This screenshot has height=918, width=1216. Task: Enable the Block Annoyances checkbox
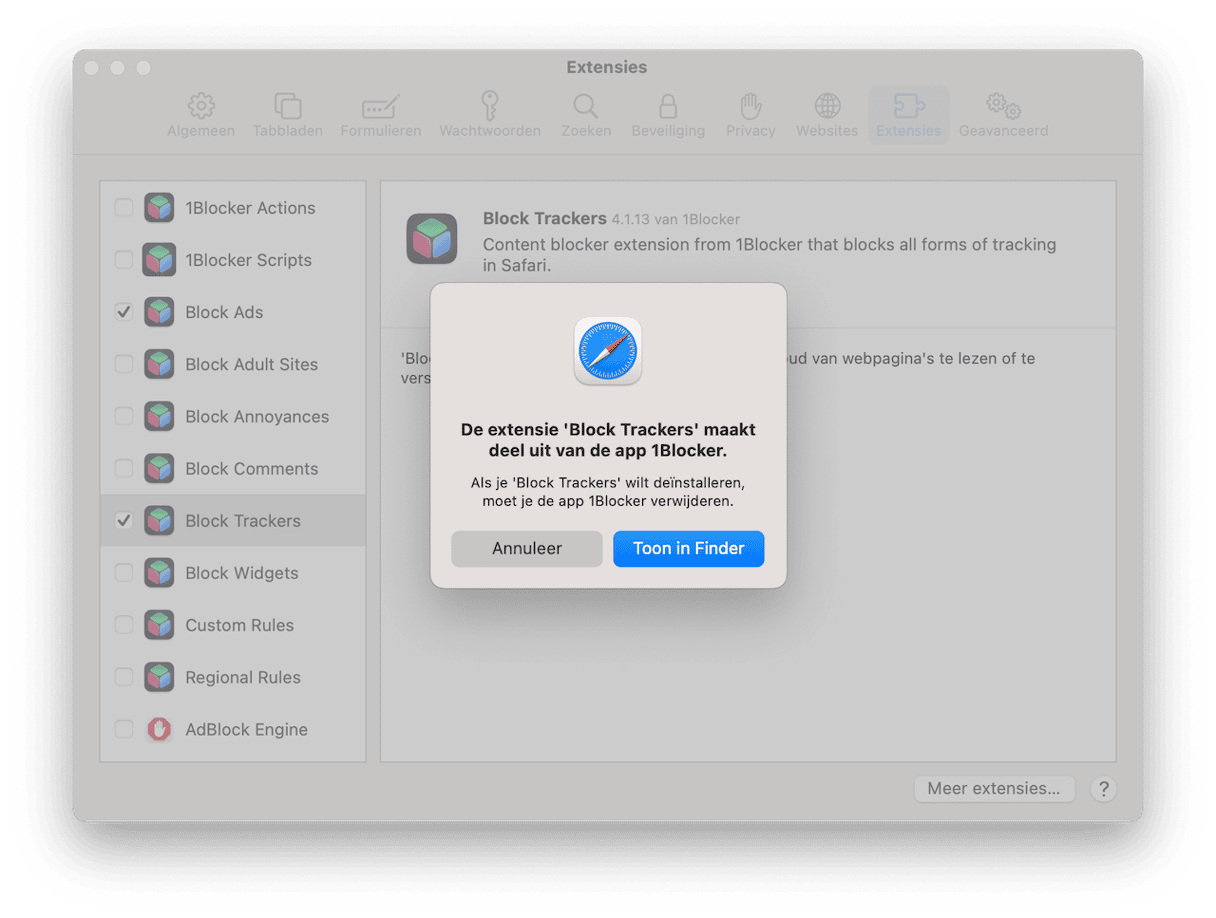124,416
